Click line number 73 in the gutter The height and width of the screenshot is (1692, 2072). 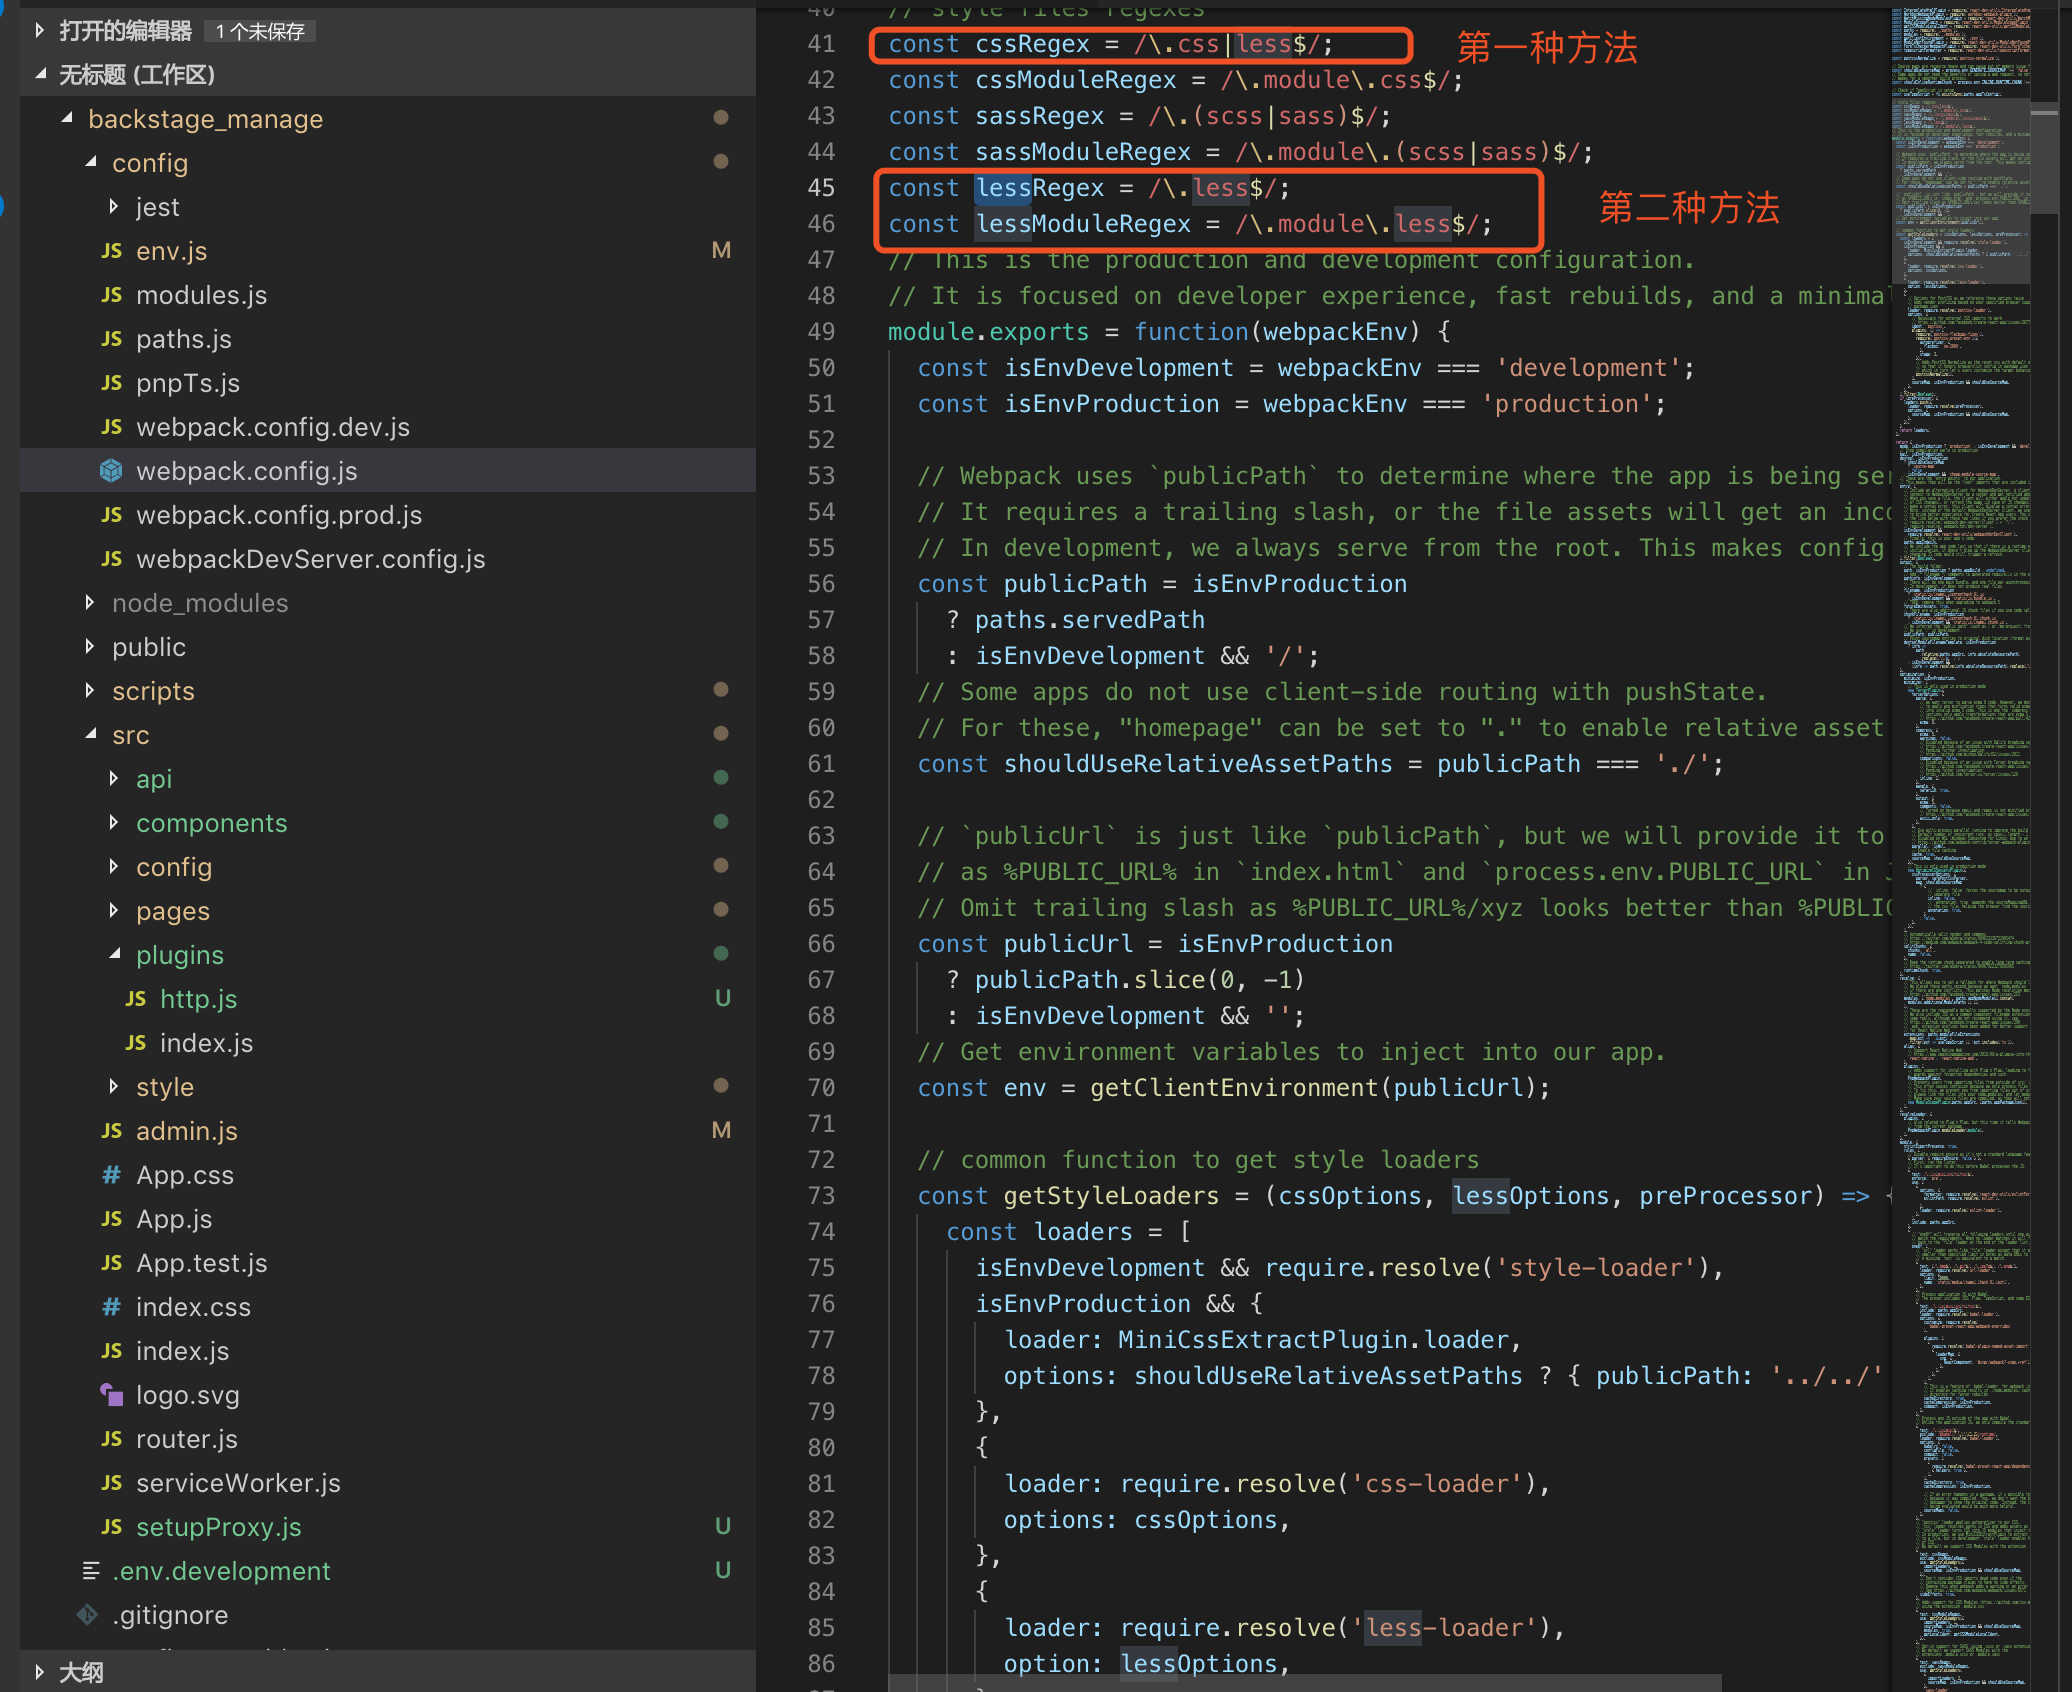821,1196
